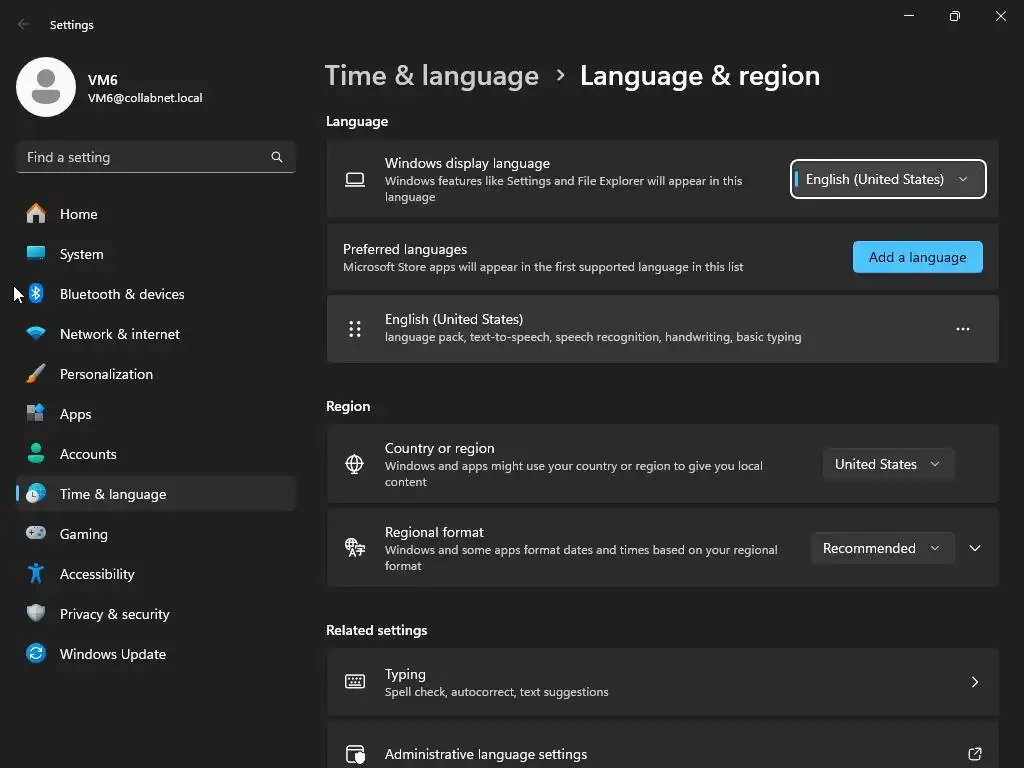
Task: Click the Add a language button
Action: (917, 257)
